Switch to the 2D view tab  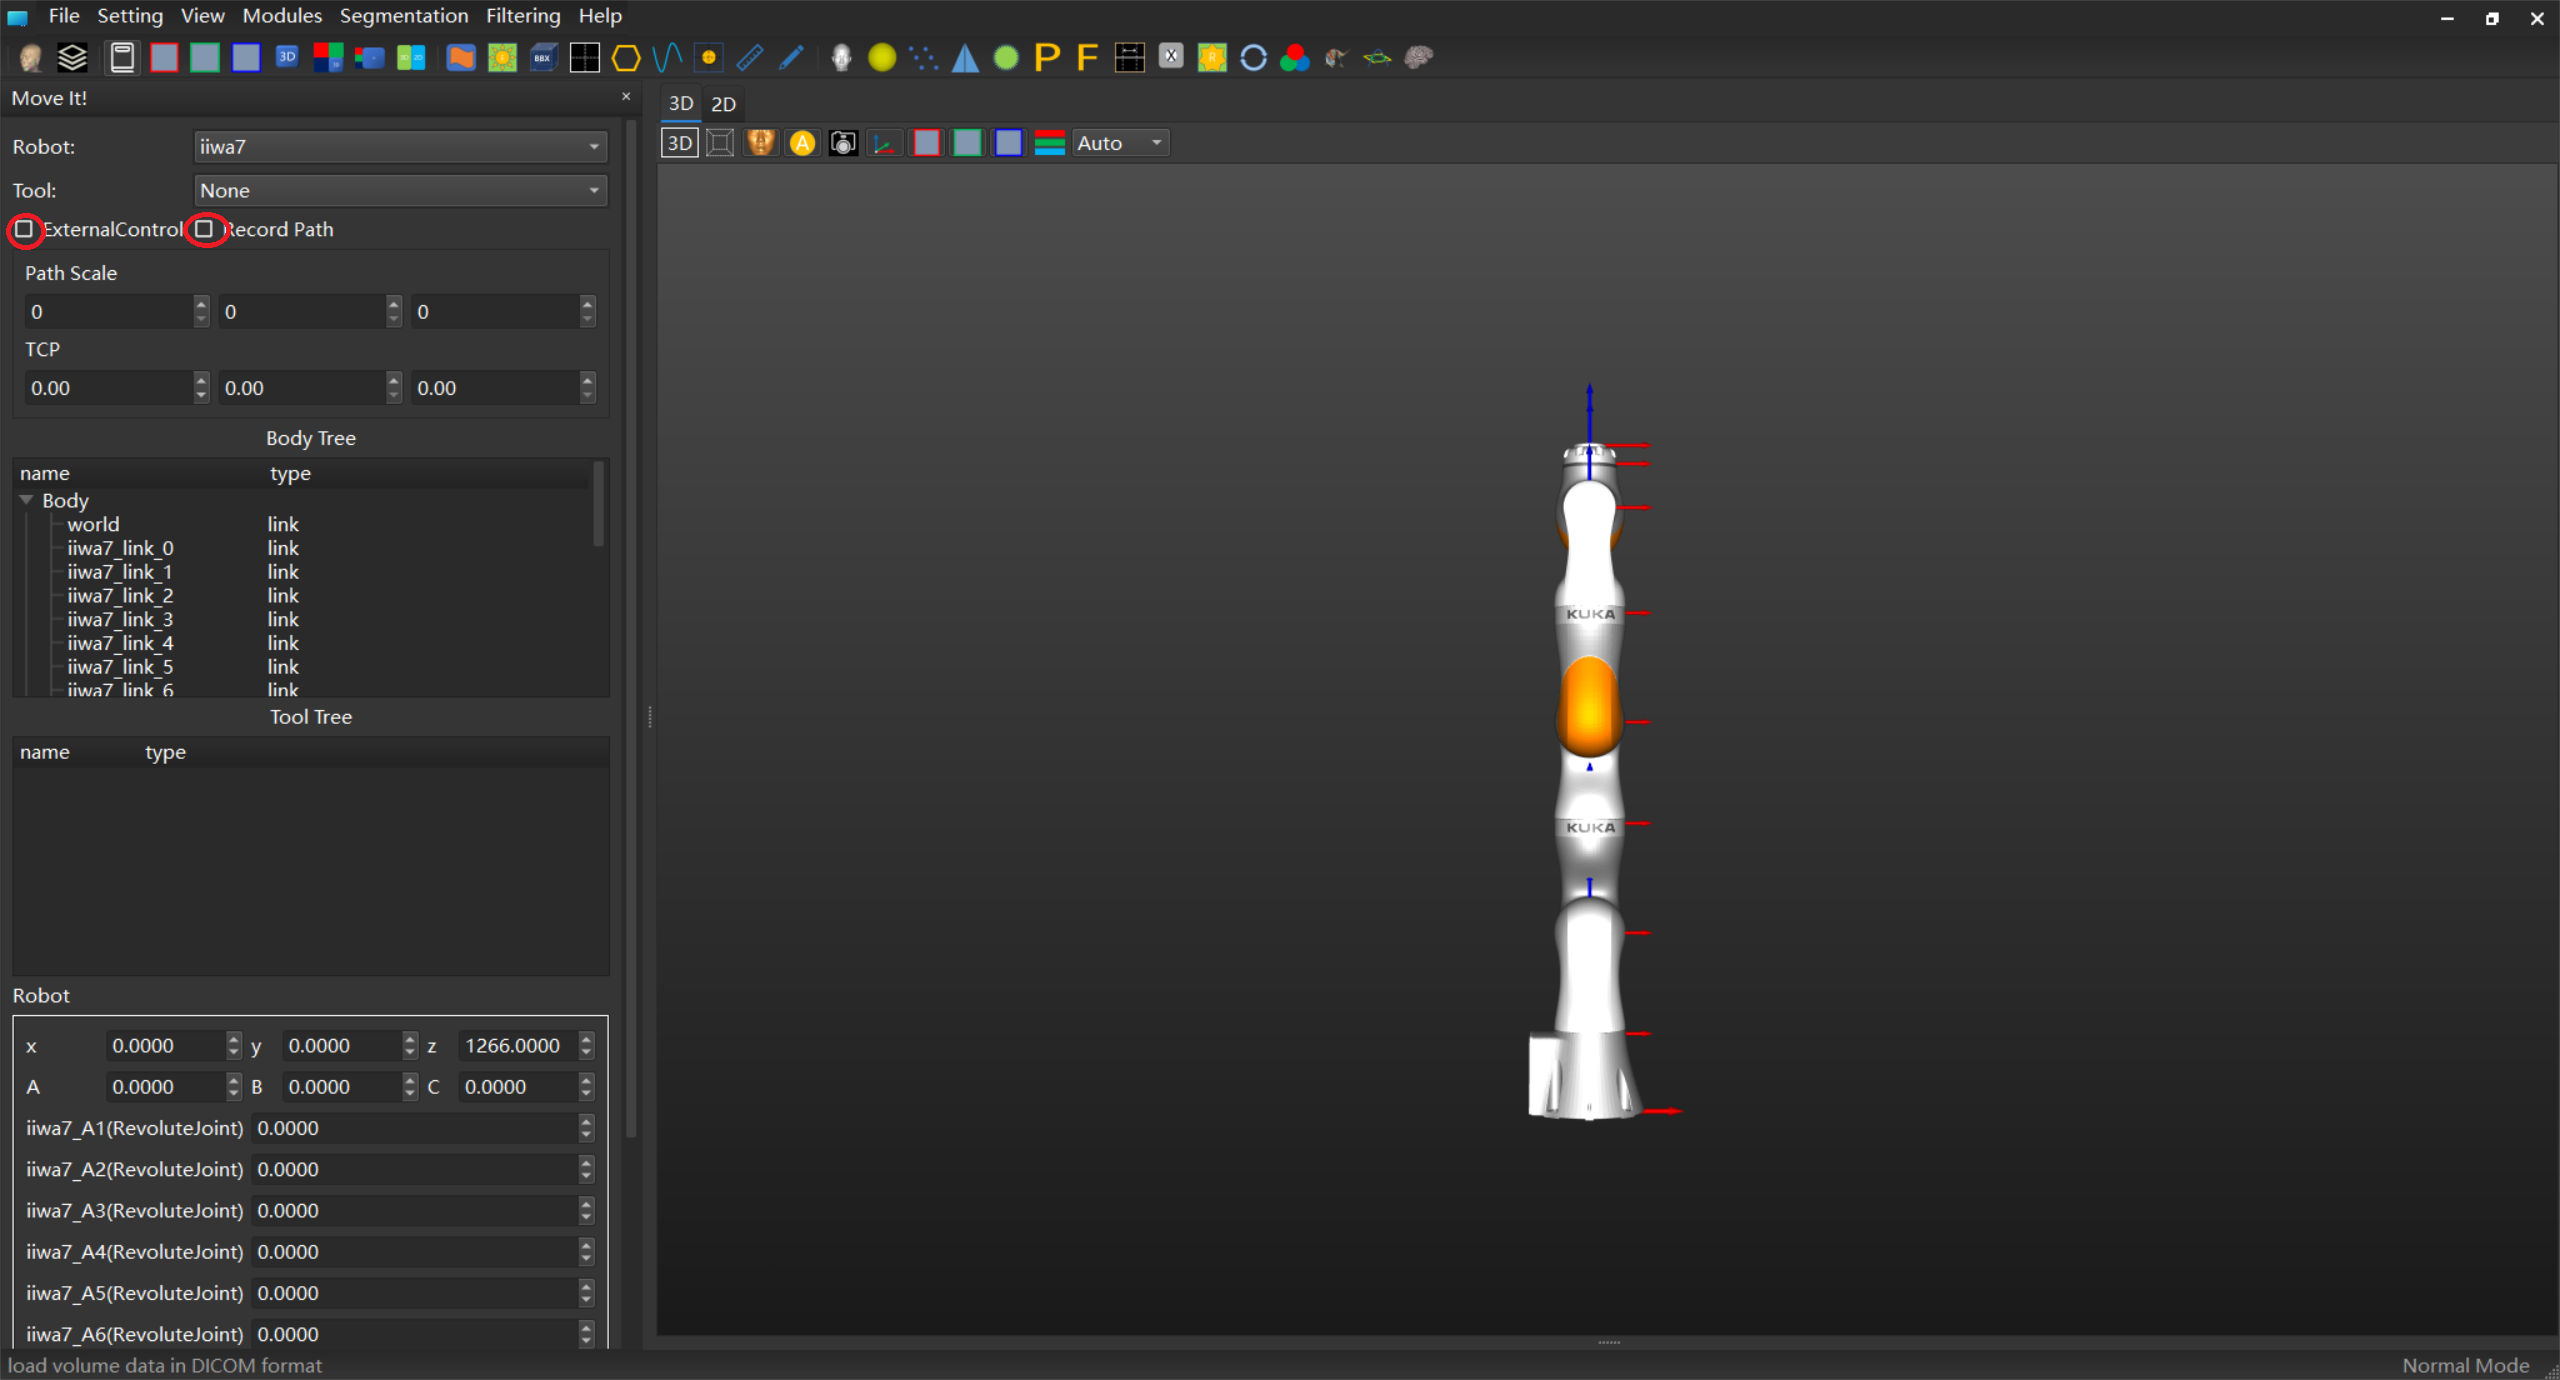click(723, 104)
